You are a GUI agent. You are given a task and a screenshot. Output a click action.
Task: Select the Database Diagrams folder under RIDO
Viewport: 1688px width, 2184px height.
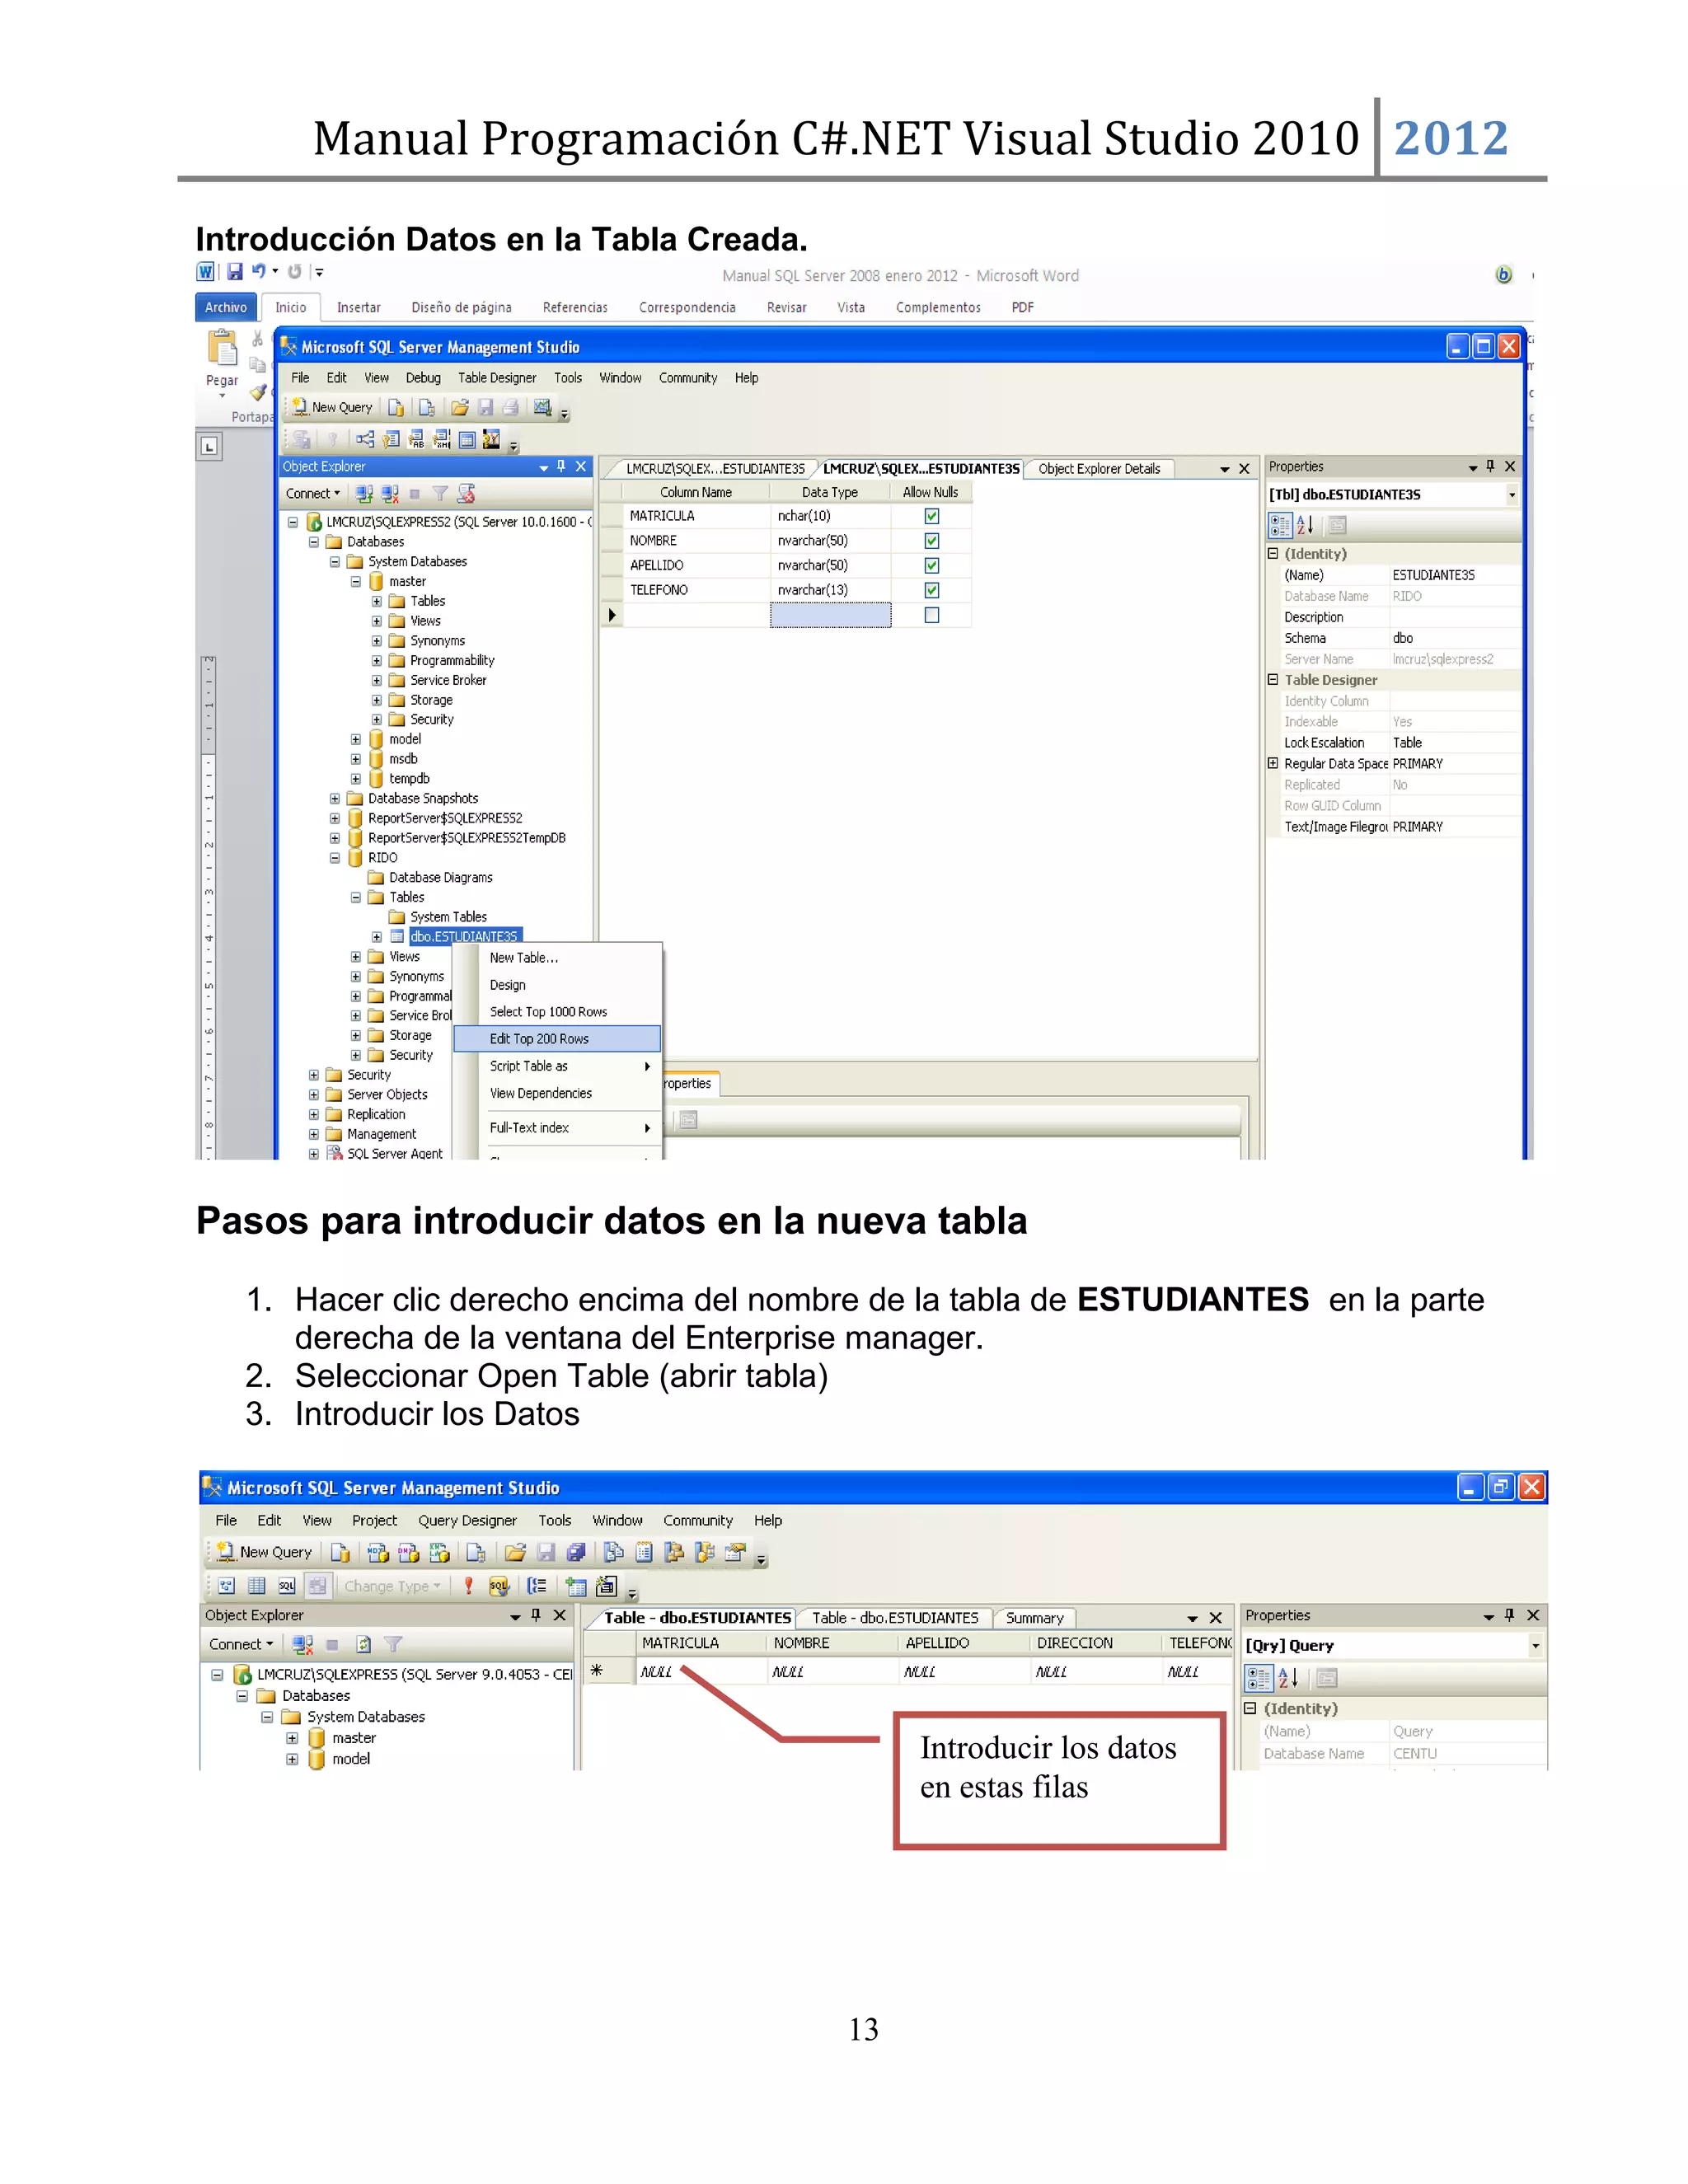430,878
